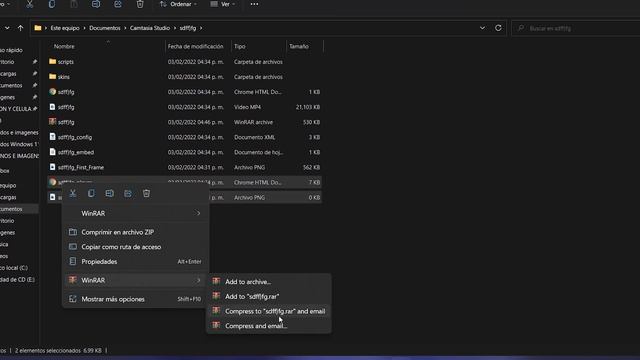Sort by the Tamaño column header

(299, 47)
